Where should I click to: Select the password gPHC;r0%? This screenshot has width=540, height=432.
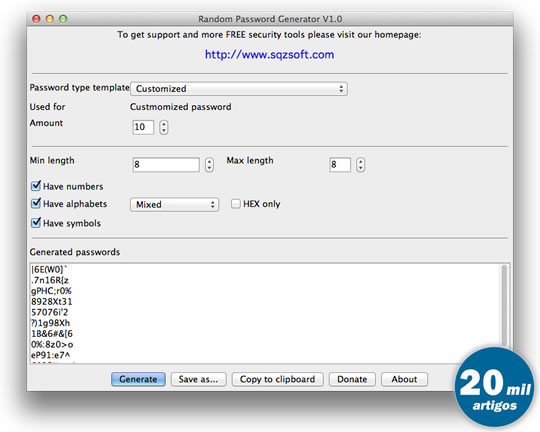tap(51, 291)
